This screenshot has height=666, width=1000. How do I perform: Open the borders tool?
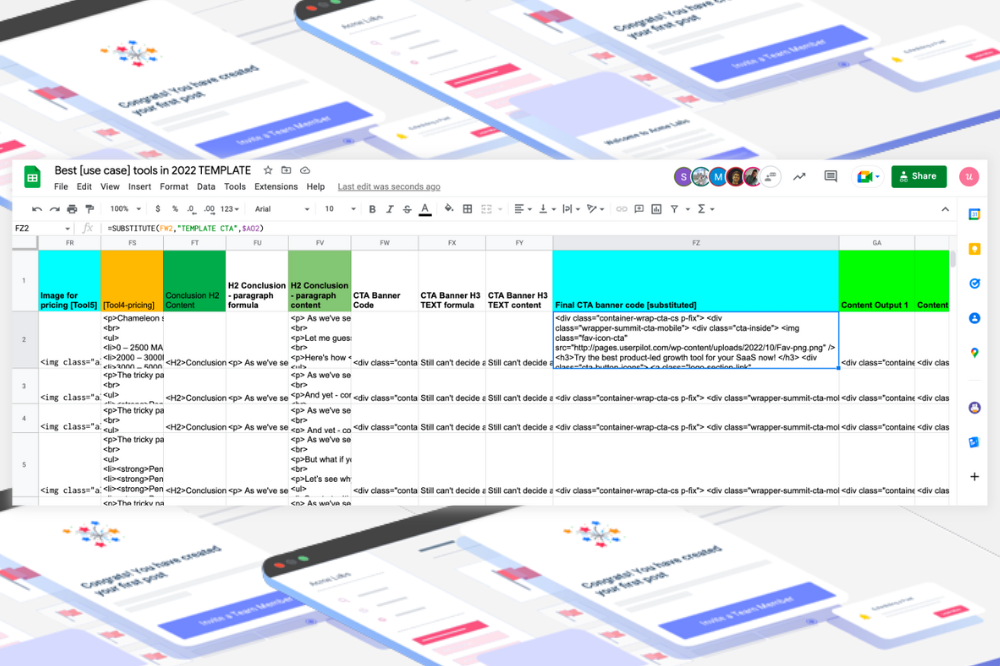(x=467, y=209)
